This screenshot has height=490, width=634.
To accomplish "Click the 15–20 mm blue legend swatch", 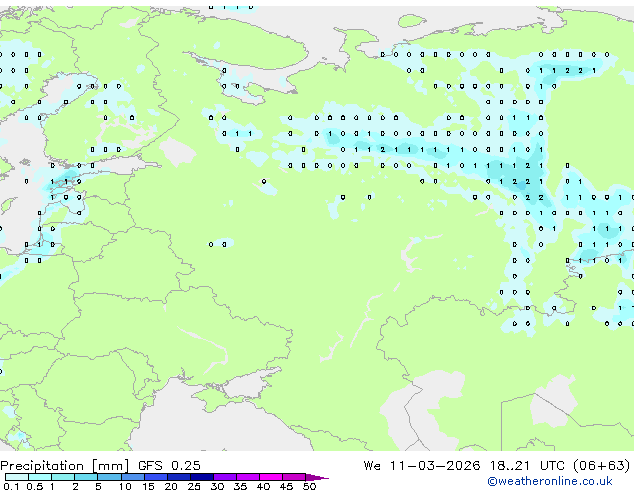I will (156, 477).
